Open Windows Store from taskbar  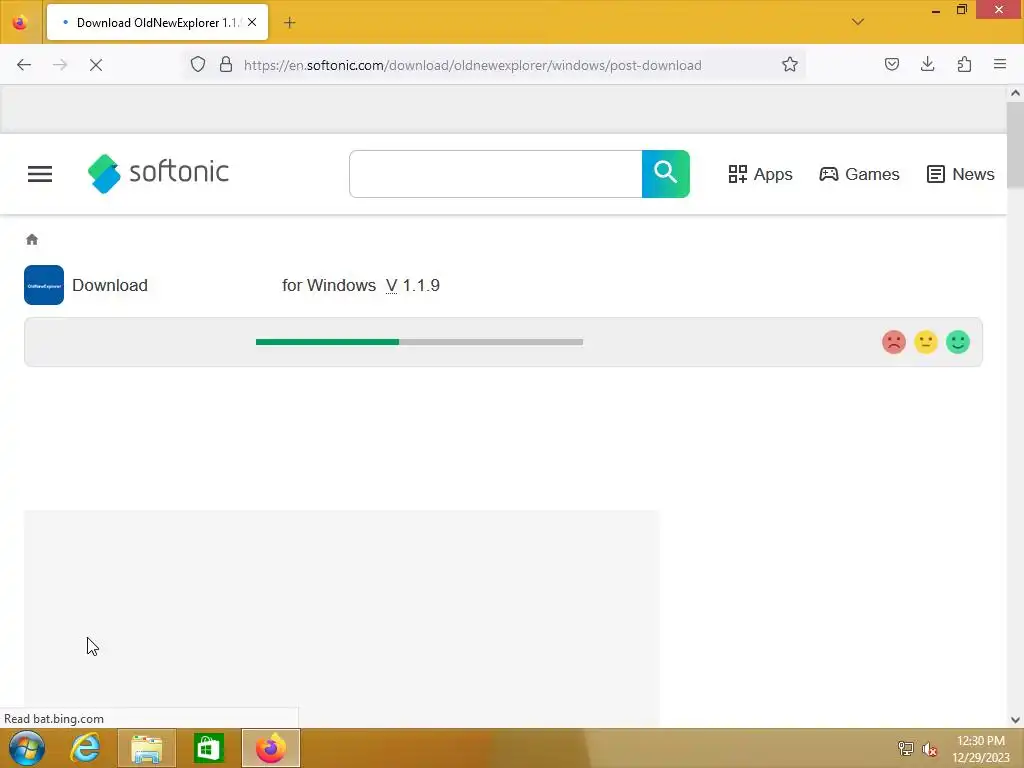(x=209, y=748)
